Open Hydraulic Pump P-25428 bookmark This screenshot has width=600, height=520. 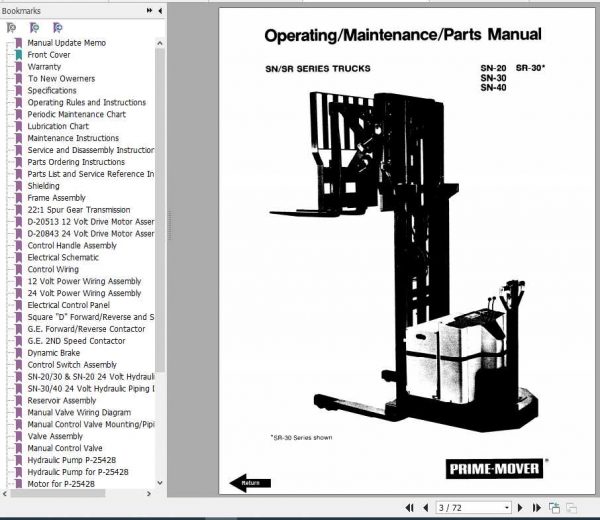click(x=72, y=460)
